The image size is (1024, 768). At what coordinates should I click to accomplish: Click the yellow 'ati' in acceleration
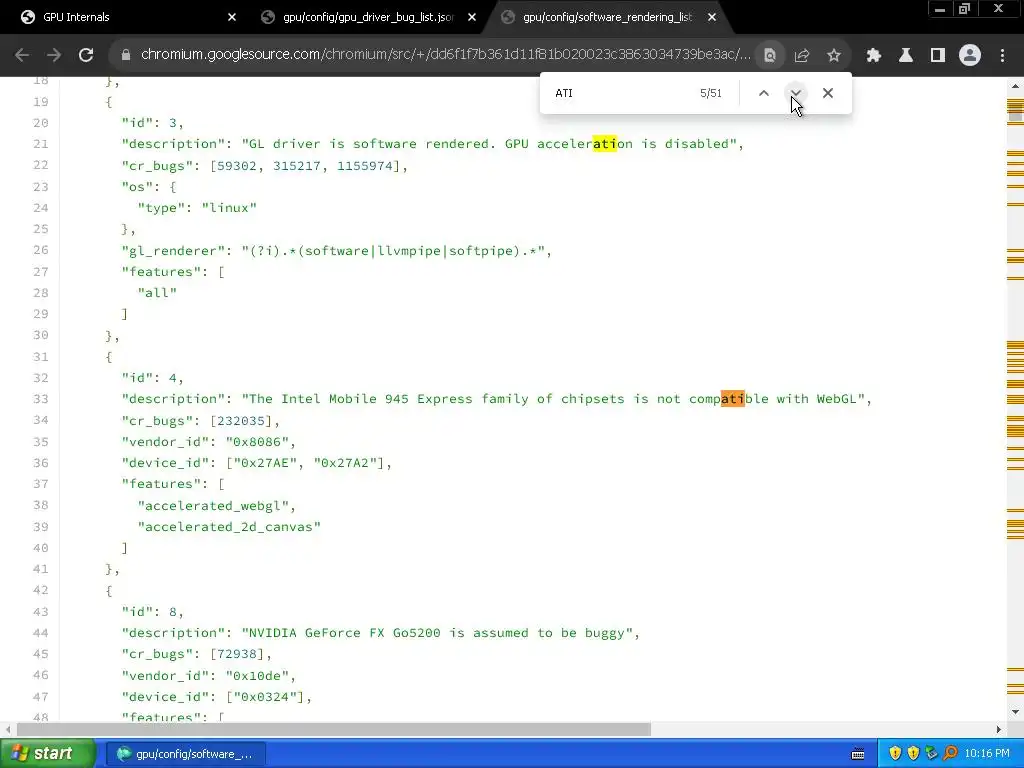605,143
